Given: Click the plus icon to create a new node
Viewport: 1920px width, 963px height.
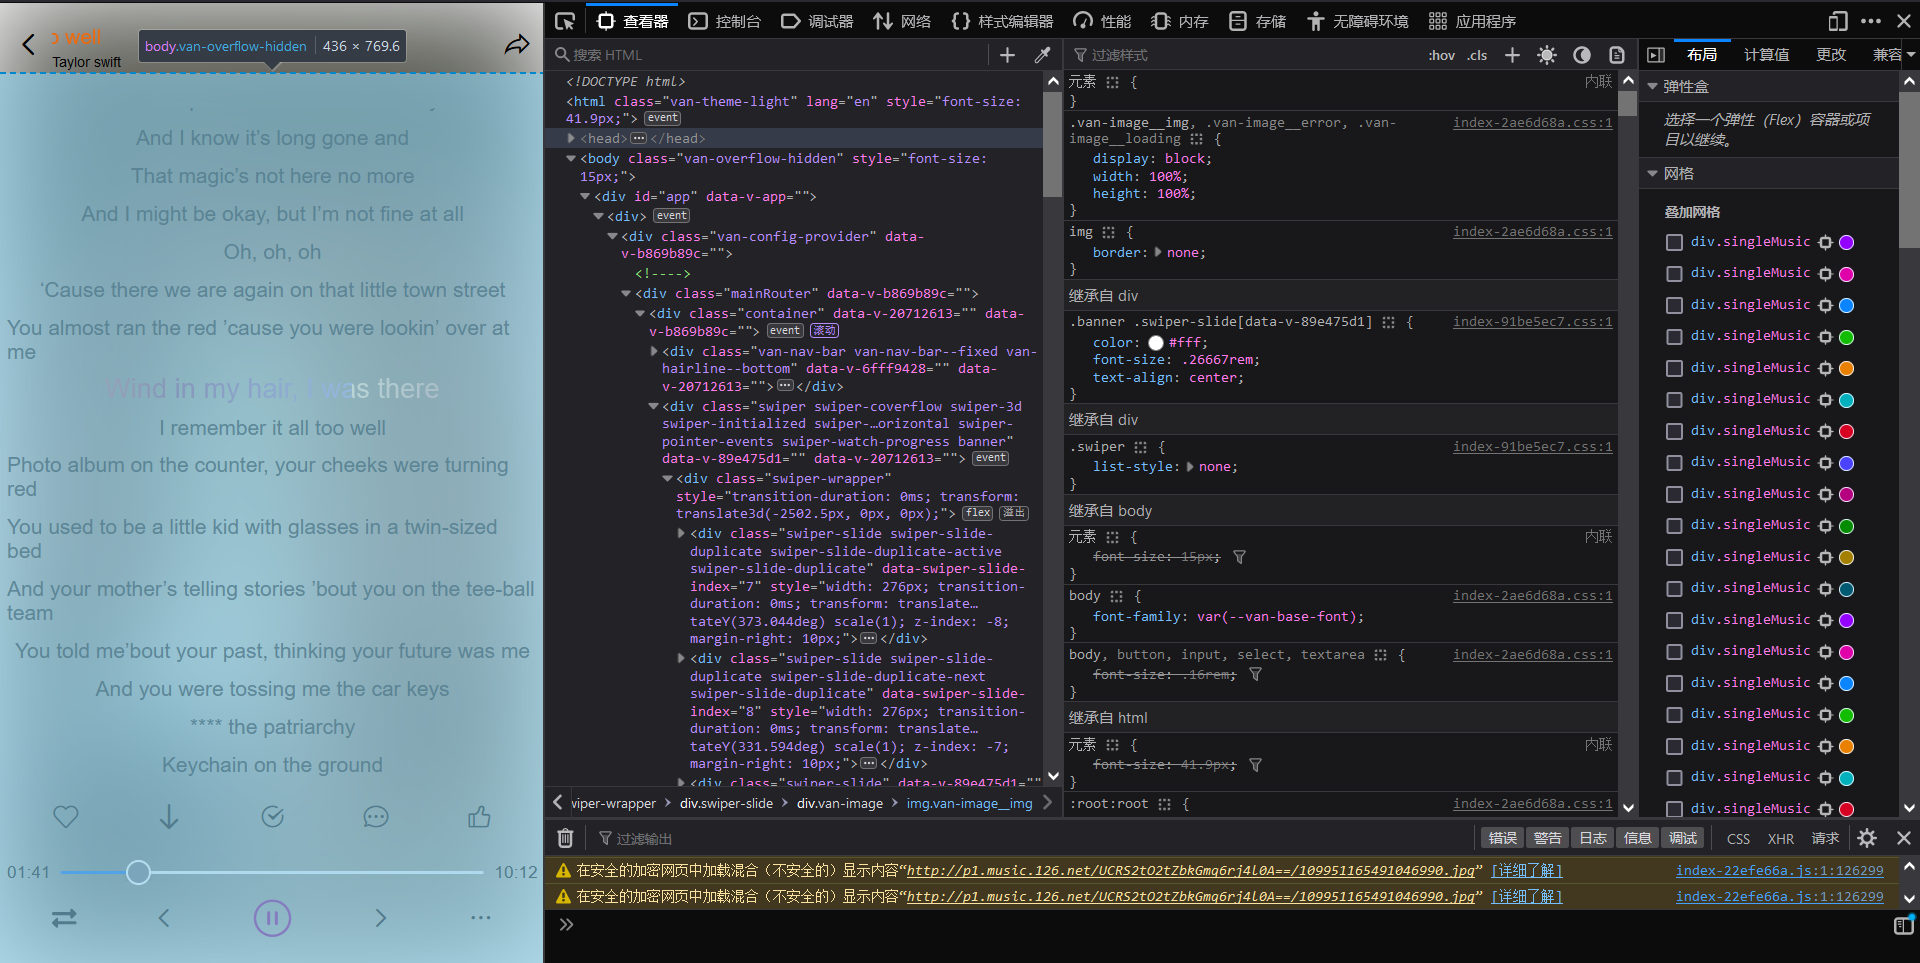Looking at the screenshot, I should [1007, 55].
